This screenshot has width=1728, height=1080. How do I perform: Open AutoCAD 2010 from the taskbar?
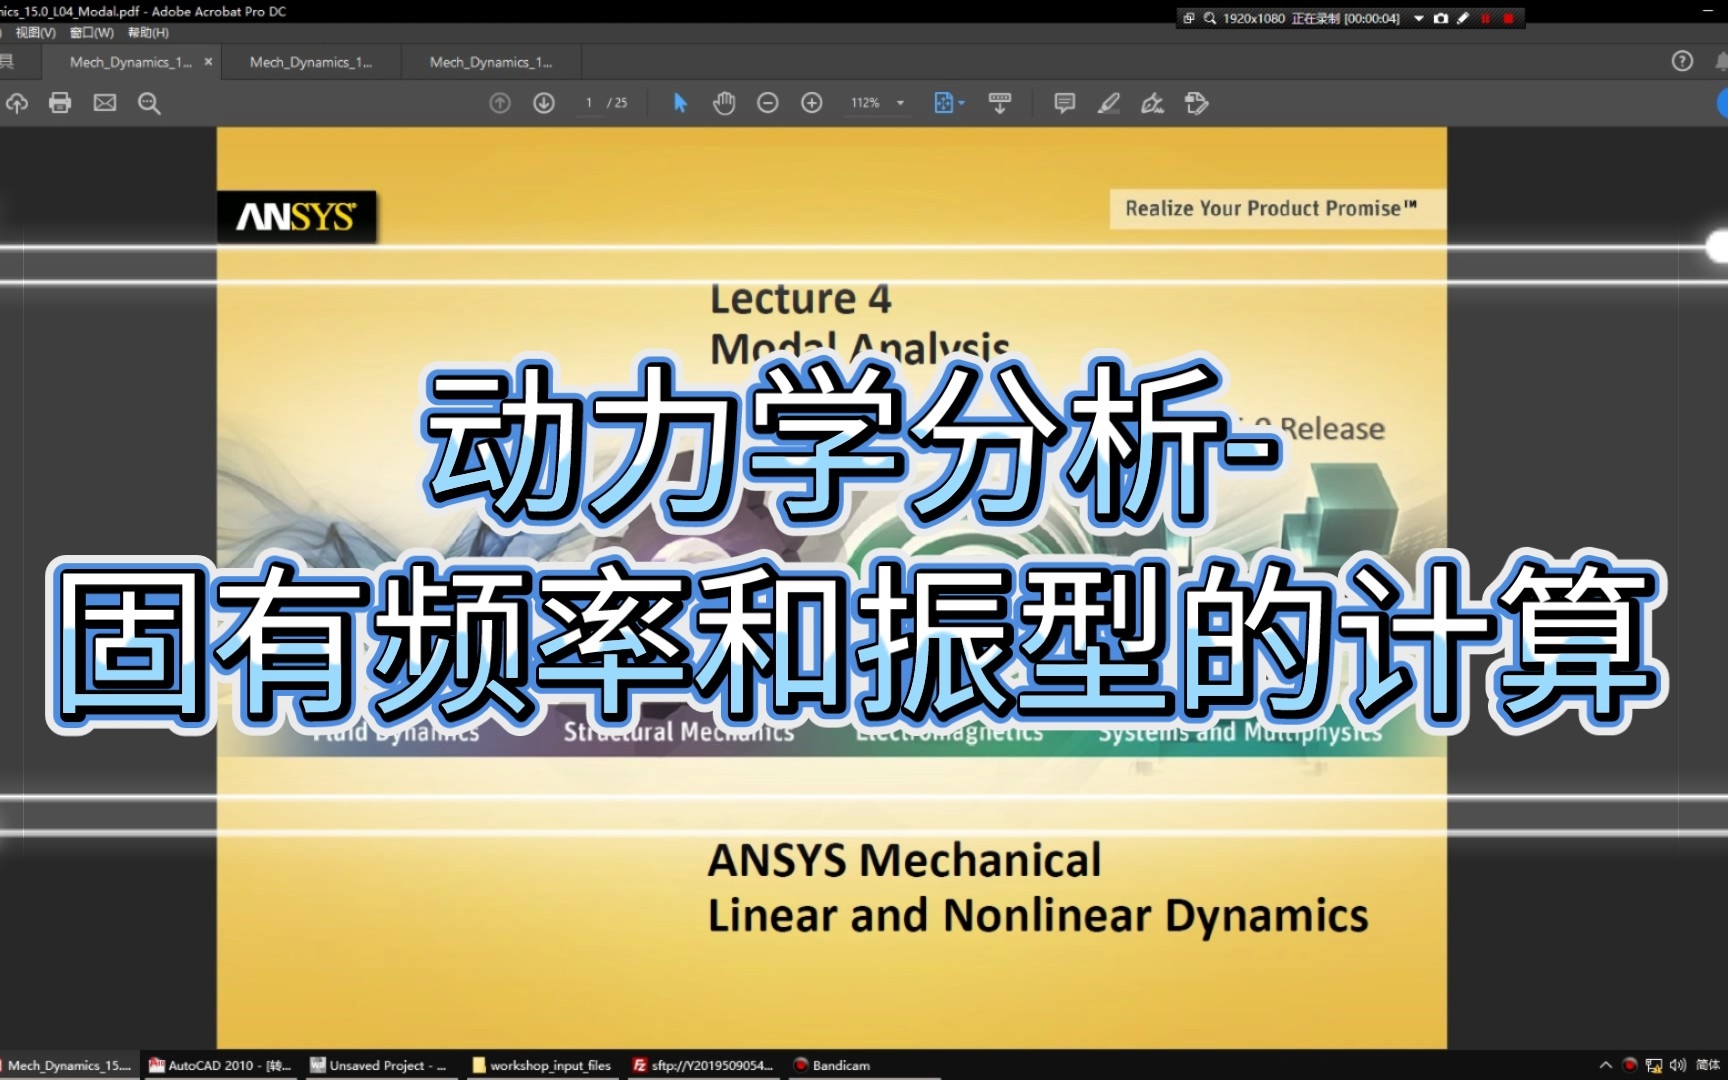[x=220, y=1065]
